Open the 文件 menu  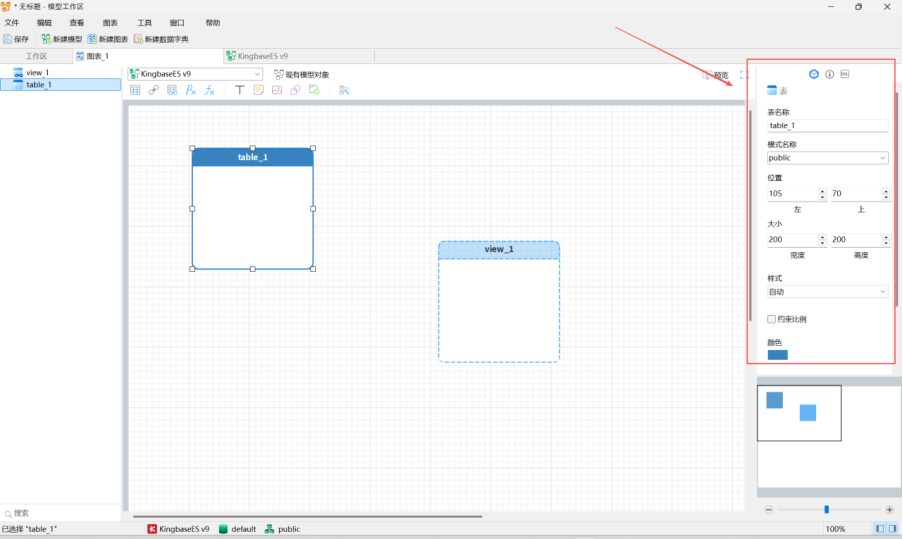pos(12,22)
